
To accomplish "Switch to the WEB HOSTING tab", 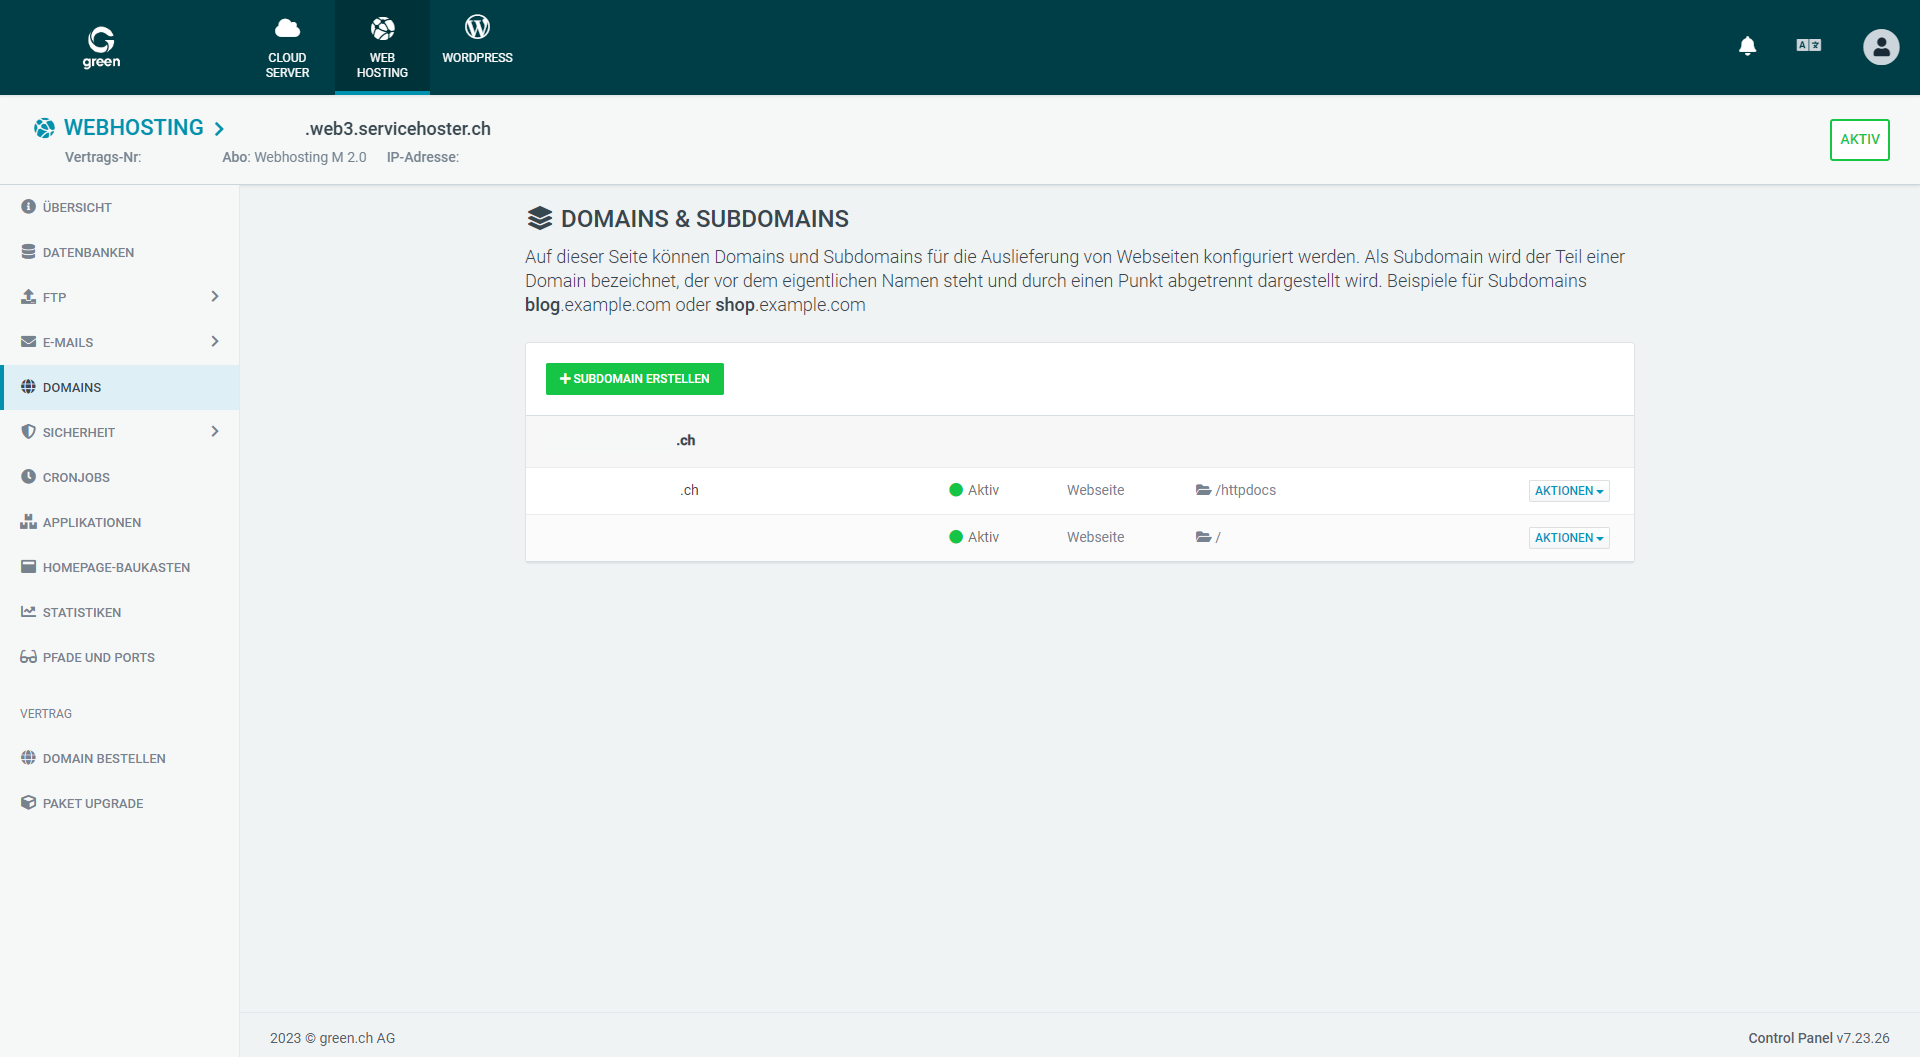I will coord(382,47).
